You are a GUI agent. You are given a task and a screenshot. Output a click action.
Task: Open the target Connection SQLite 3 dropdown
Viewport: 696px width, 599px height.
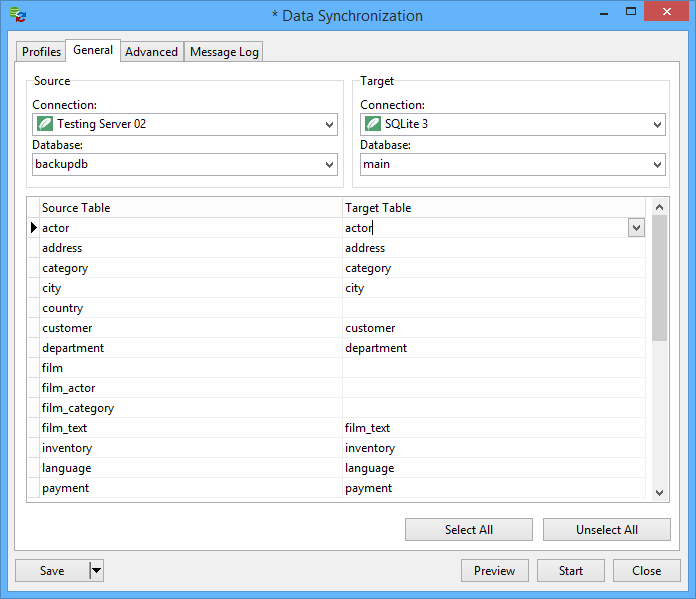click(657, 125)
